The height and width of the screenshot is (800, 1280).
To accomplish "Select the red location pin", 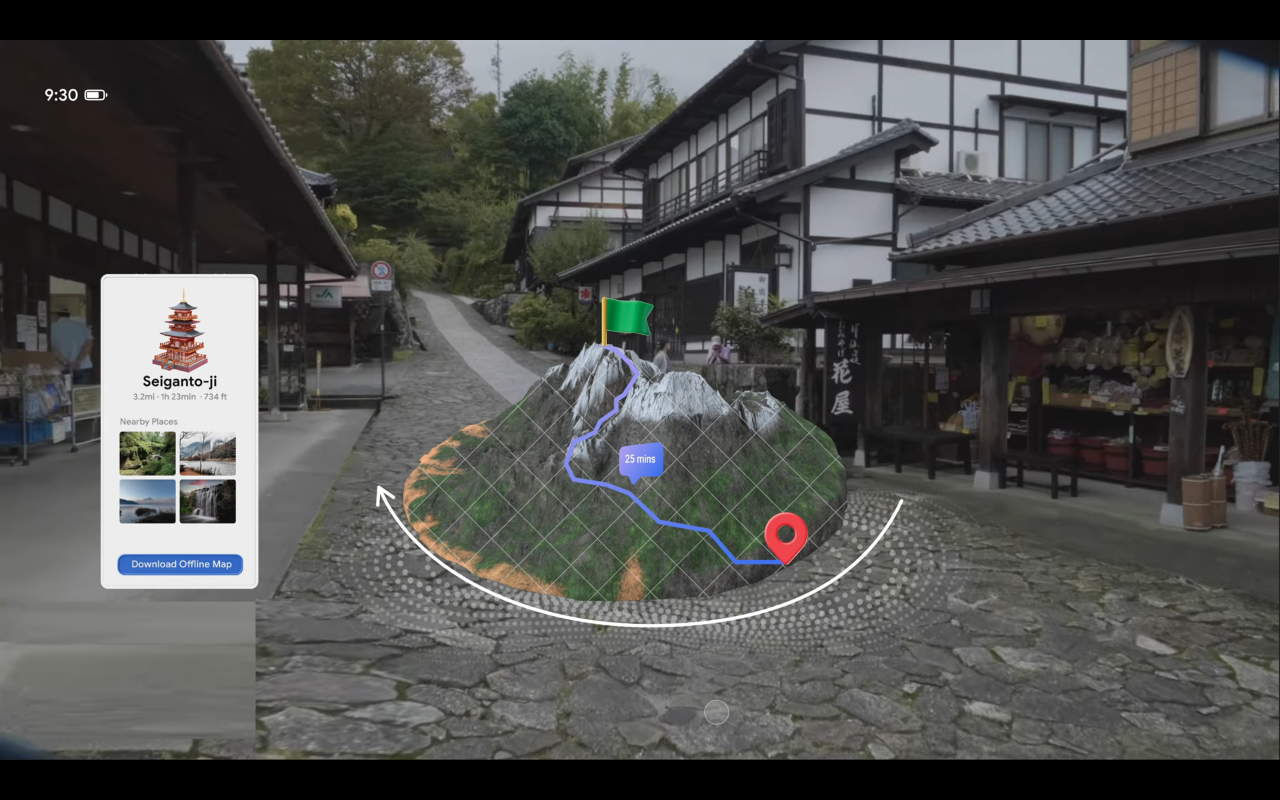I will pyautogui.click(x=785, y=535).
